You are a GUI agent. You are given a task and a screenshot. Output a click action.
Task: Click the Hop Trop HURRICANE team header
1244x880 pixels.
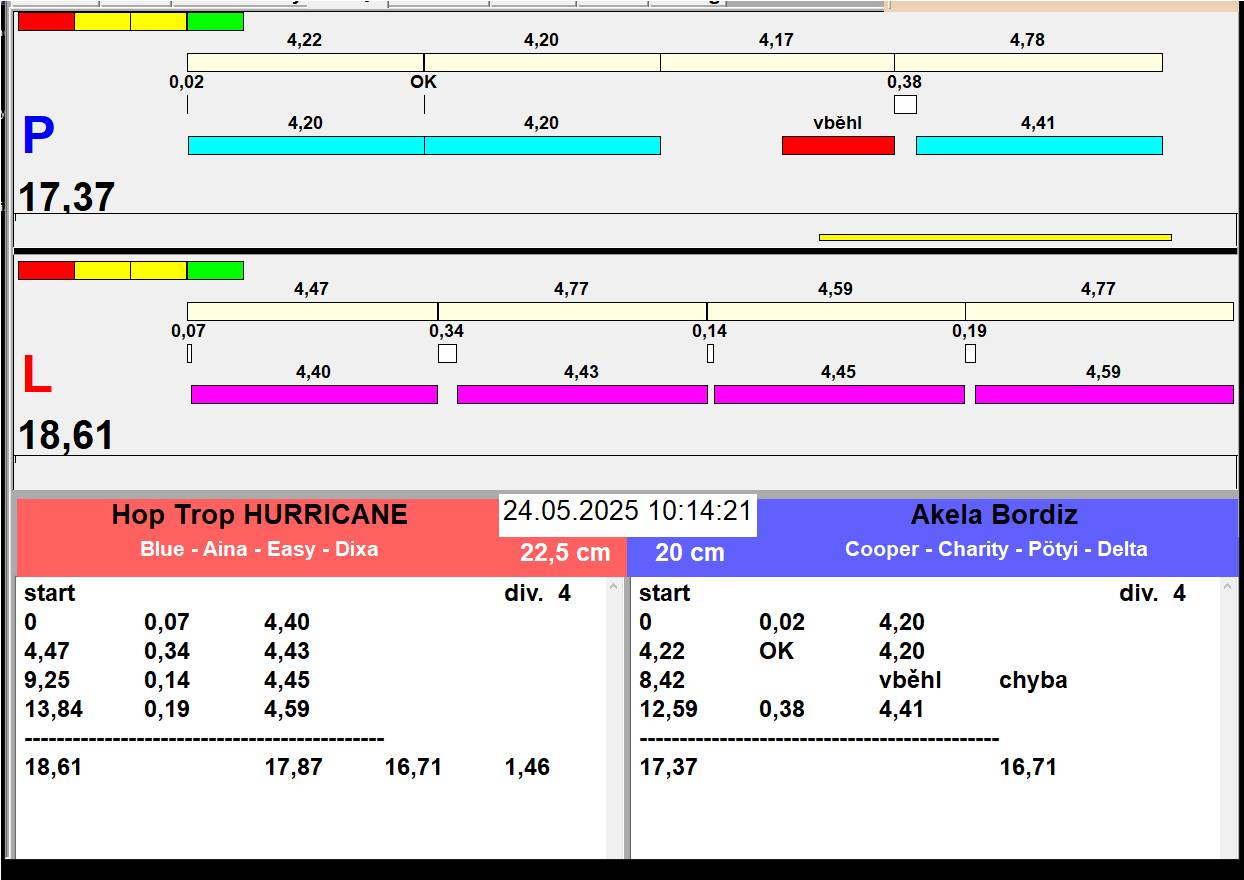[259, 515]
